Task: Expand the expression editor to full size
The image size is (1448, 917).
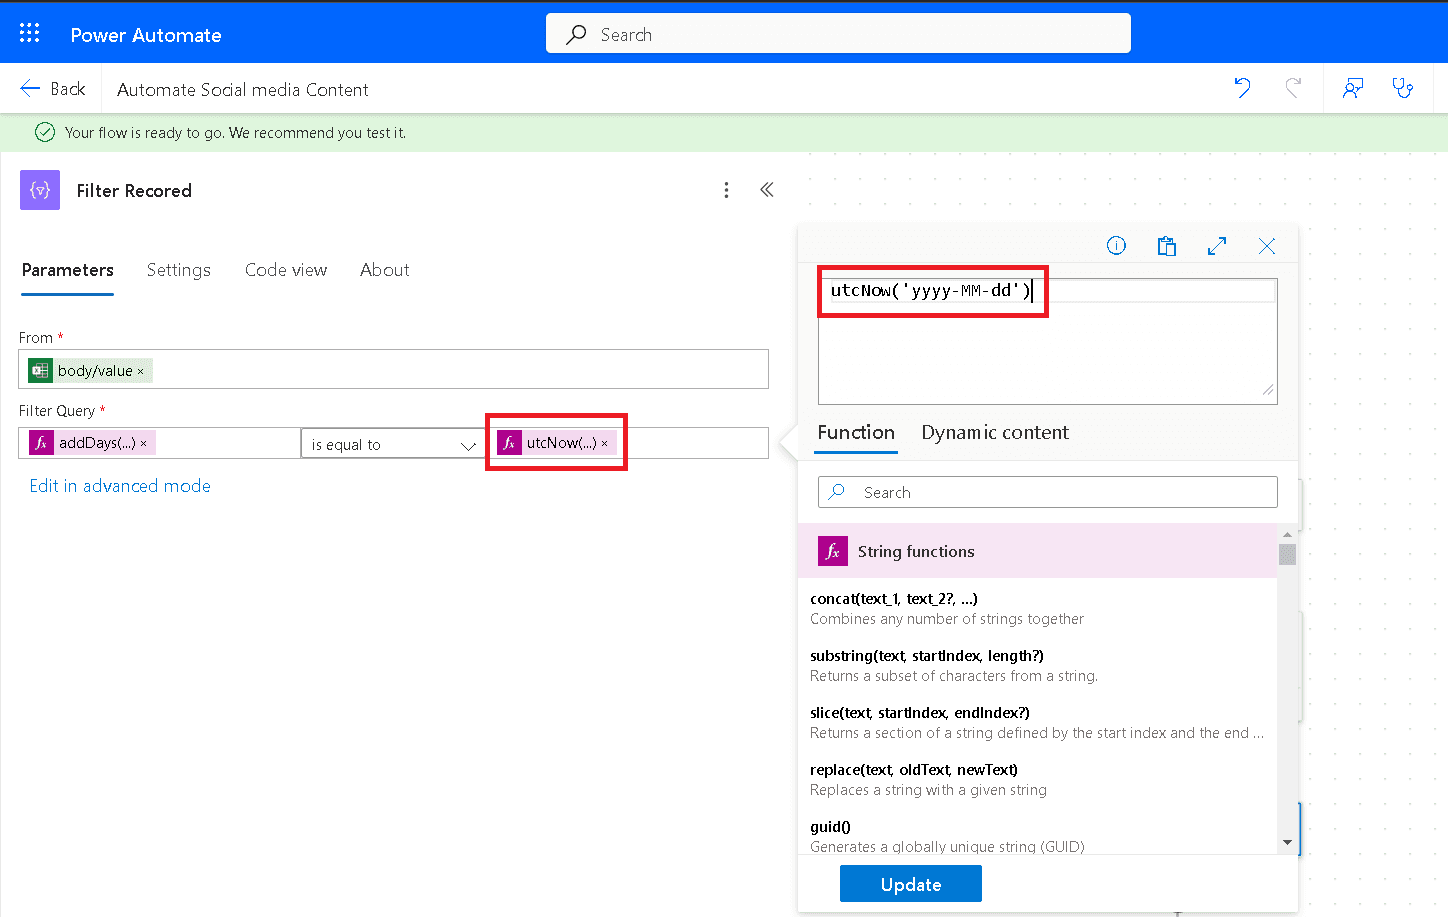Action: click(1217, 246)
